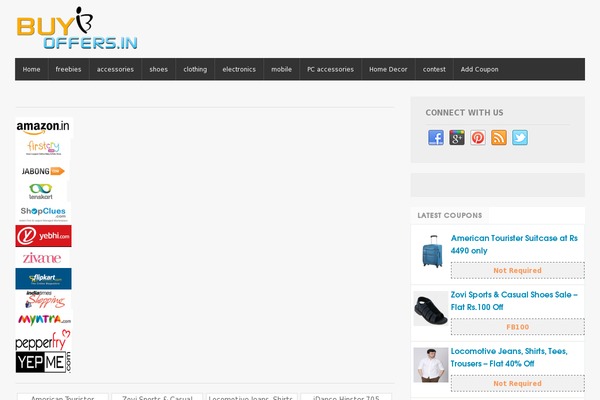Viewport: 600px width, 400px height.
Task: Open the Pinterest social icon
Action: (x=478, y=137)
